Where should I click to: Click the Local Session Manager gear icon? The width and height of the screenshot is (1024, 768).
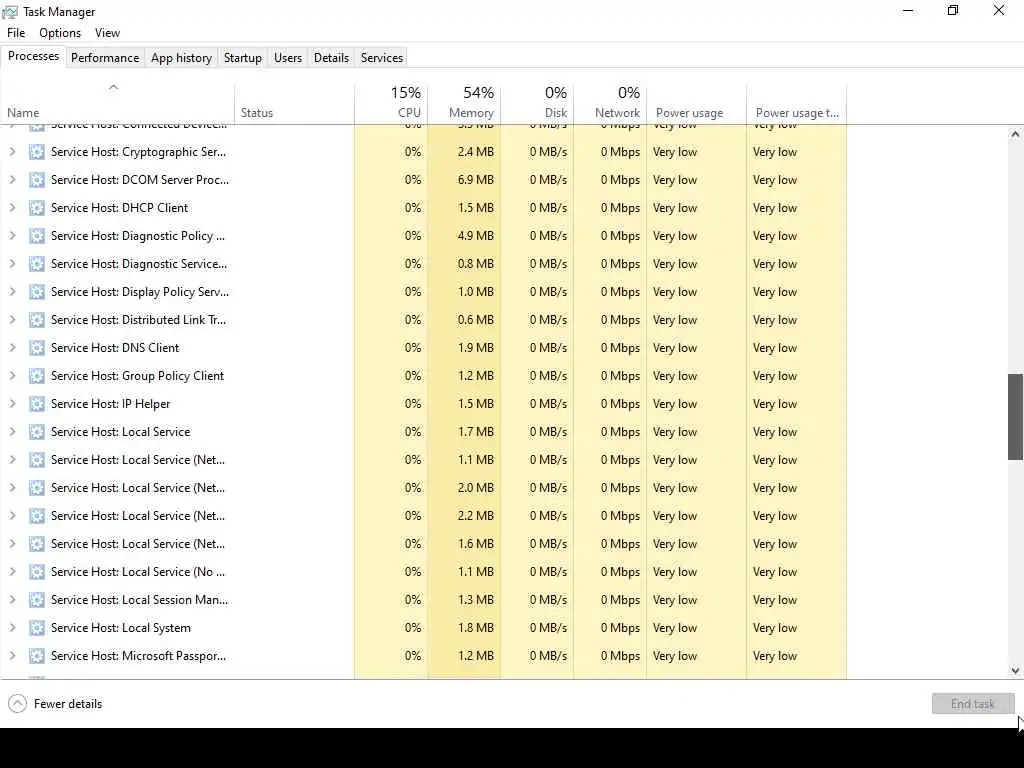click(x=37, y=600)
